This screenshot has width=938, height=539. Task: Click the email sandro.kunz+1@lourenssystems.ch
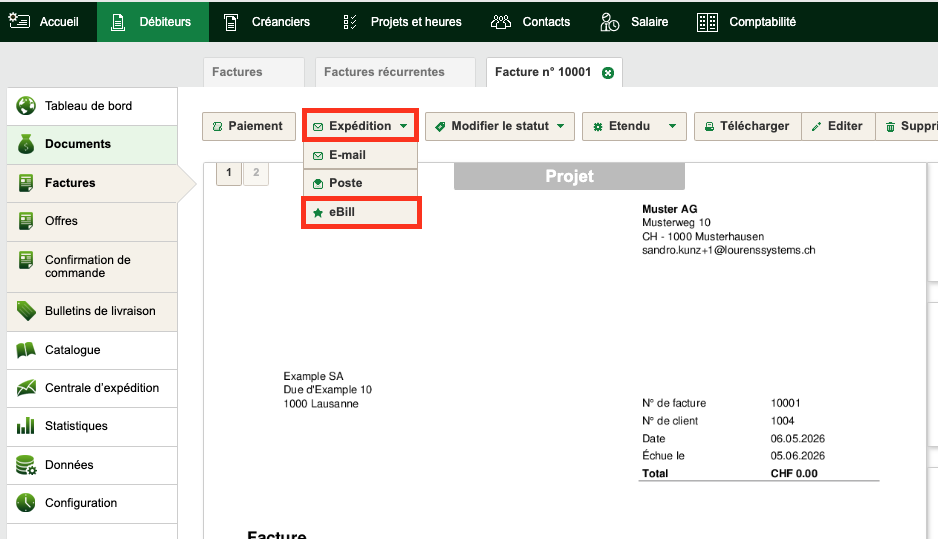point(729,251)
